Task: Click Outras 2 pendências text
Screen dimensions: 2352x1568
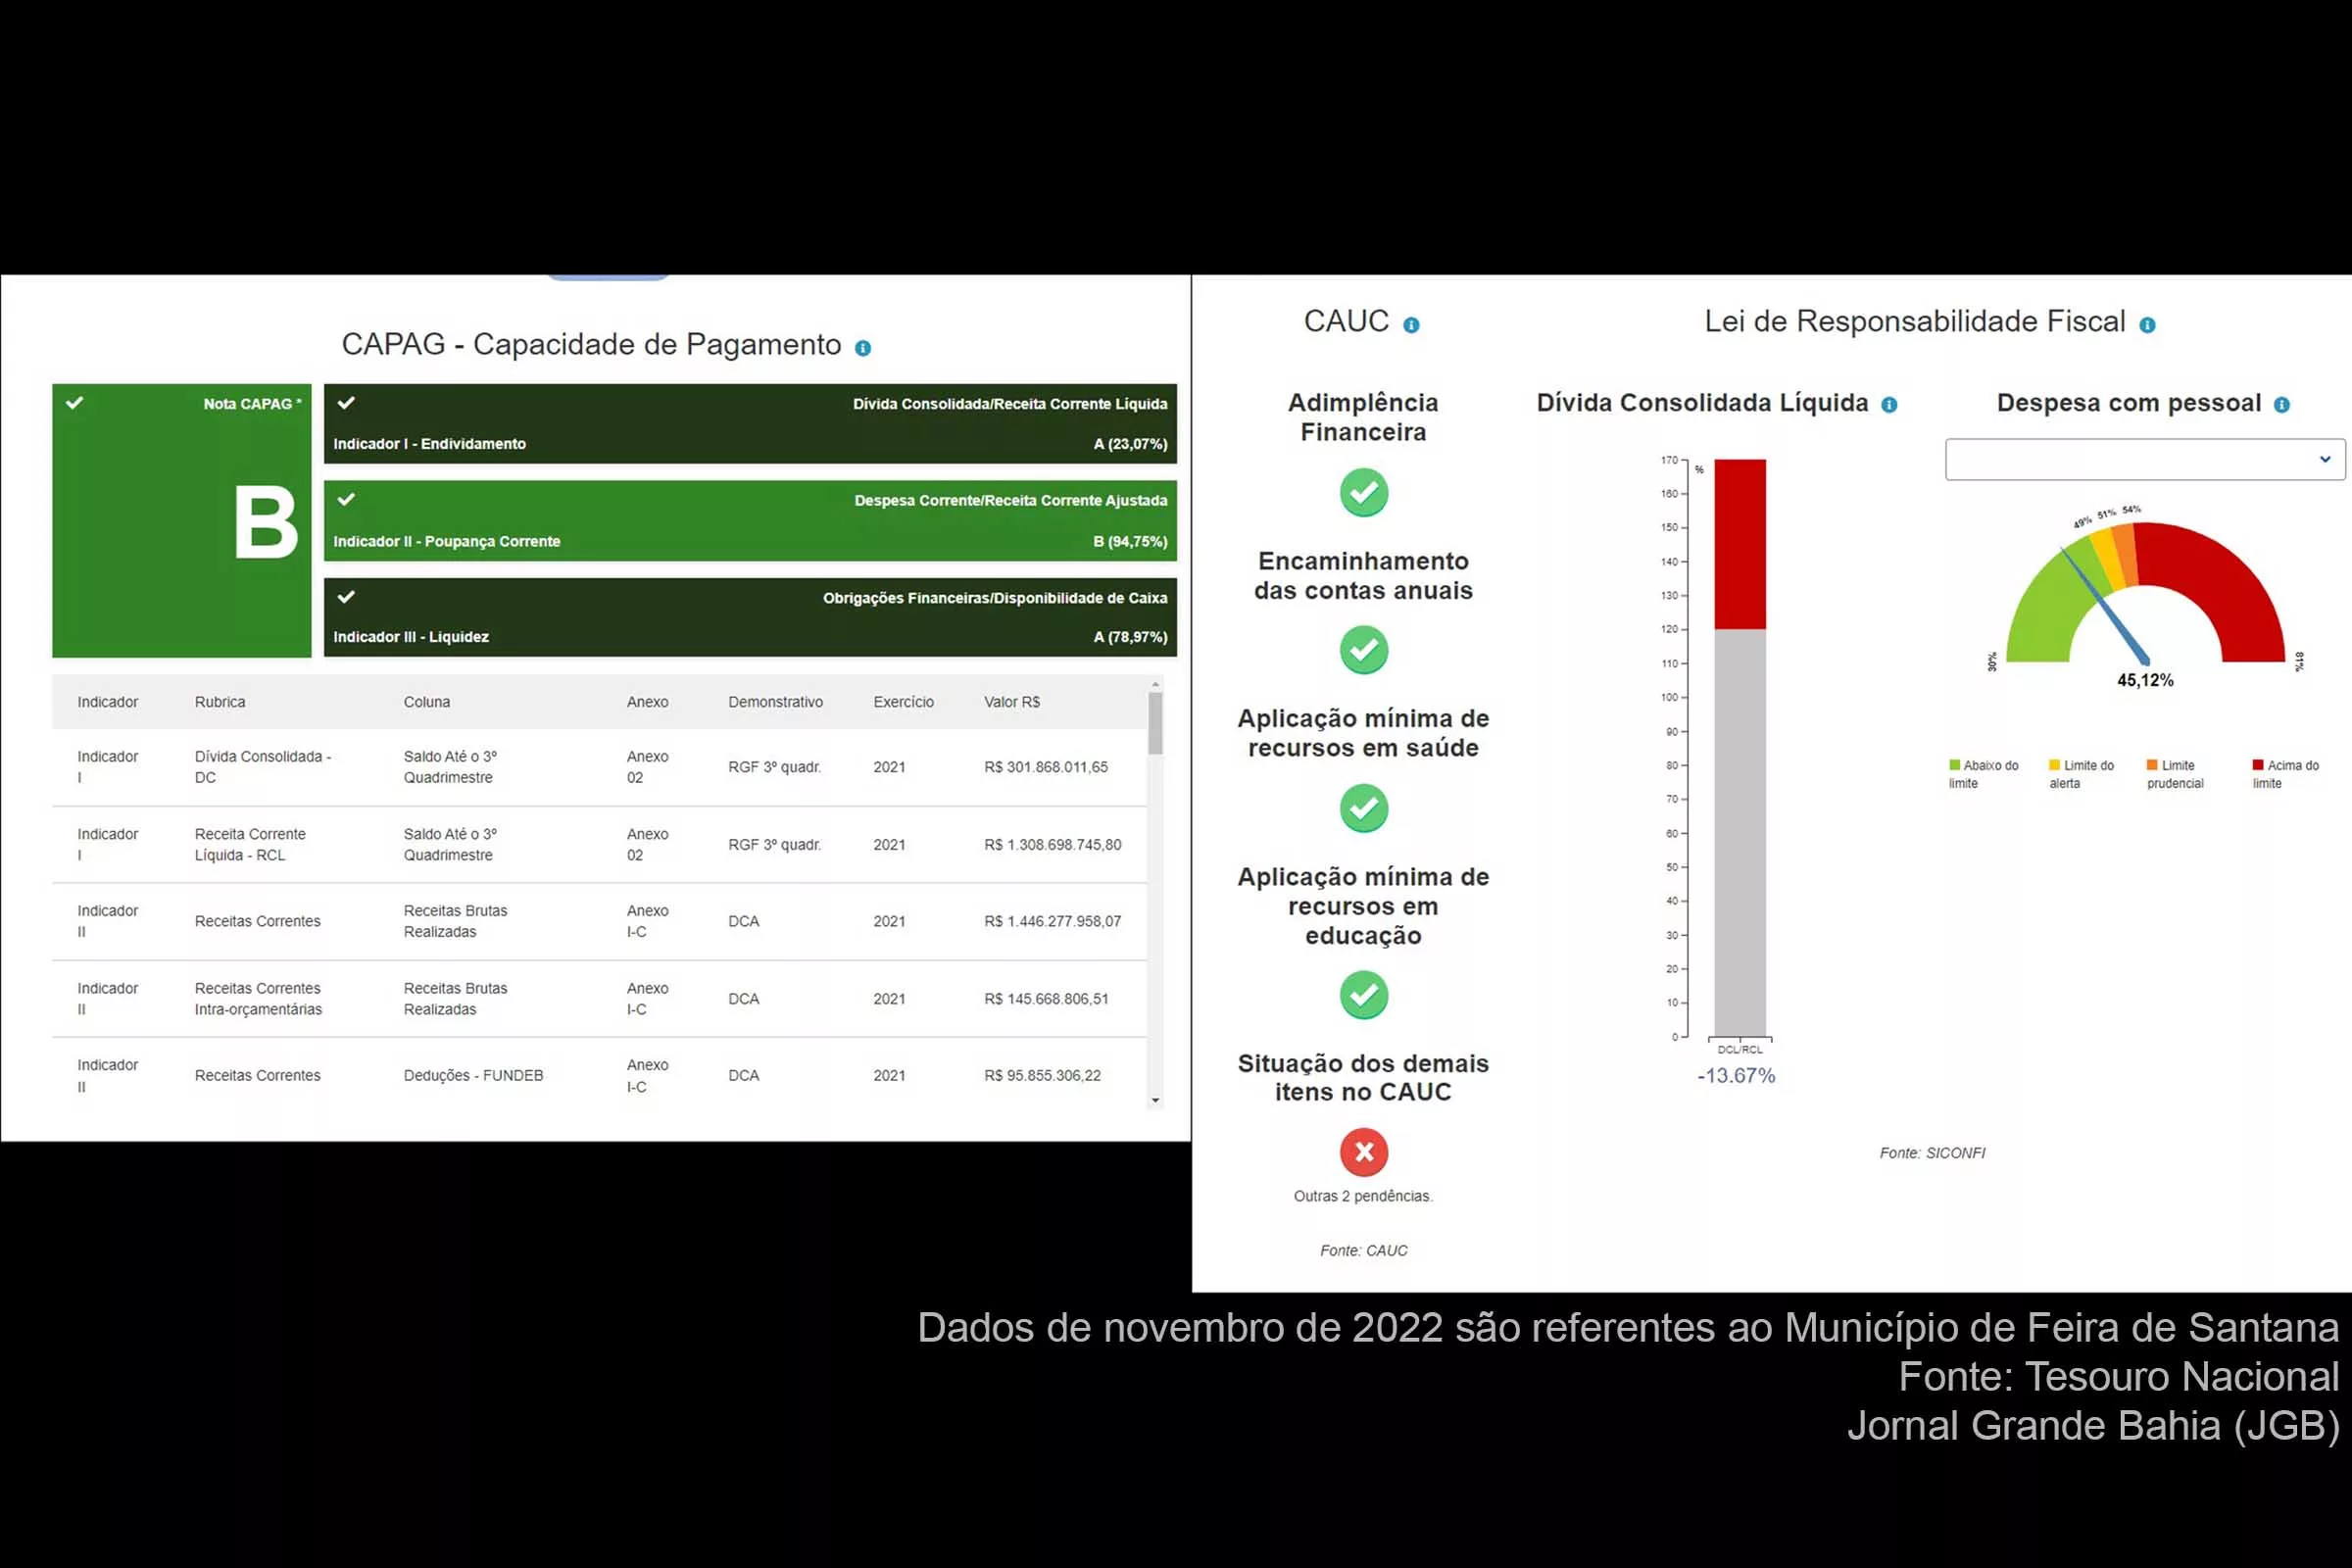Action: [1363, 1196]
